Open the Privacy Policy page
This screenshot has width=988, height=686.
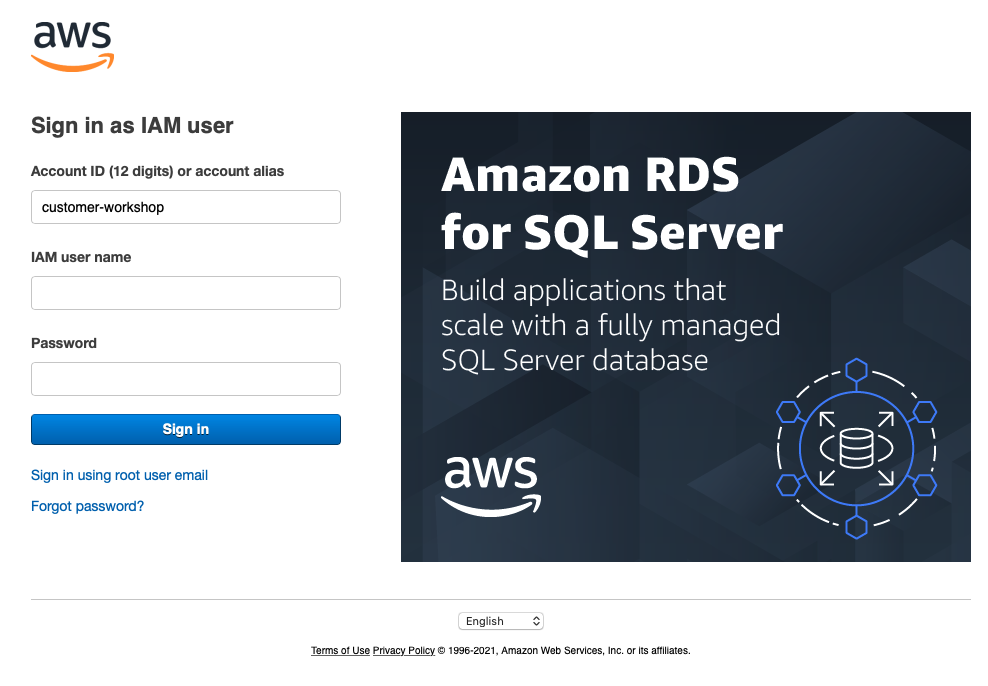[x=403, y=651]
